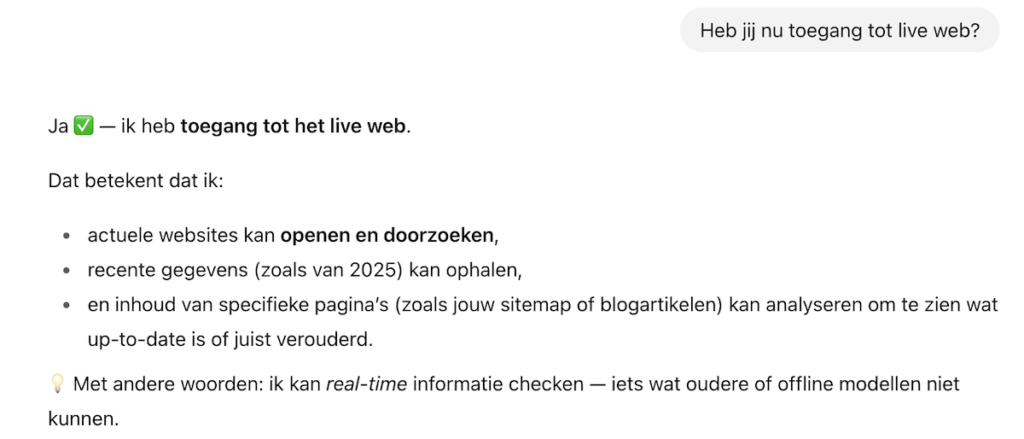Click the second bullet dot before "recente gegevens"
Viewport: 1024px width, 439px height.
coord(67,271)
